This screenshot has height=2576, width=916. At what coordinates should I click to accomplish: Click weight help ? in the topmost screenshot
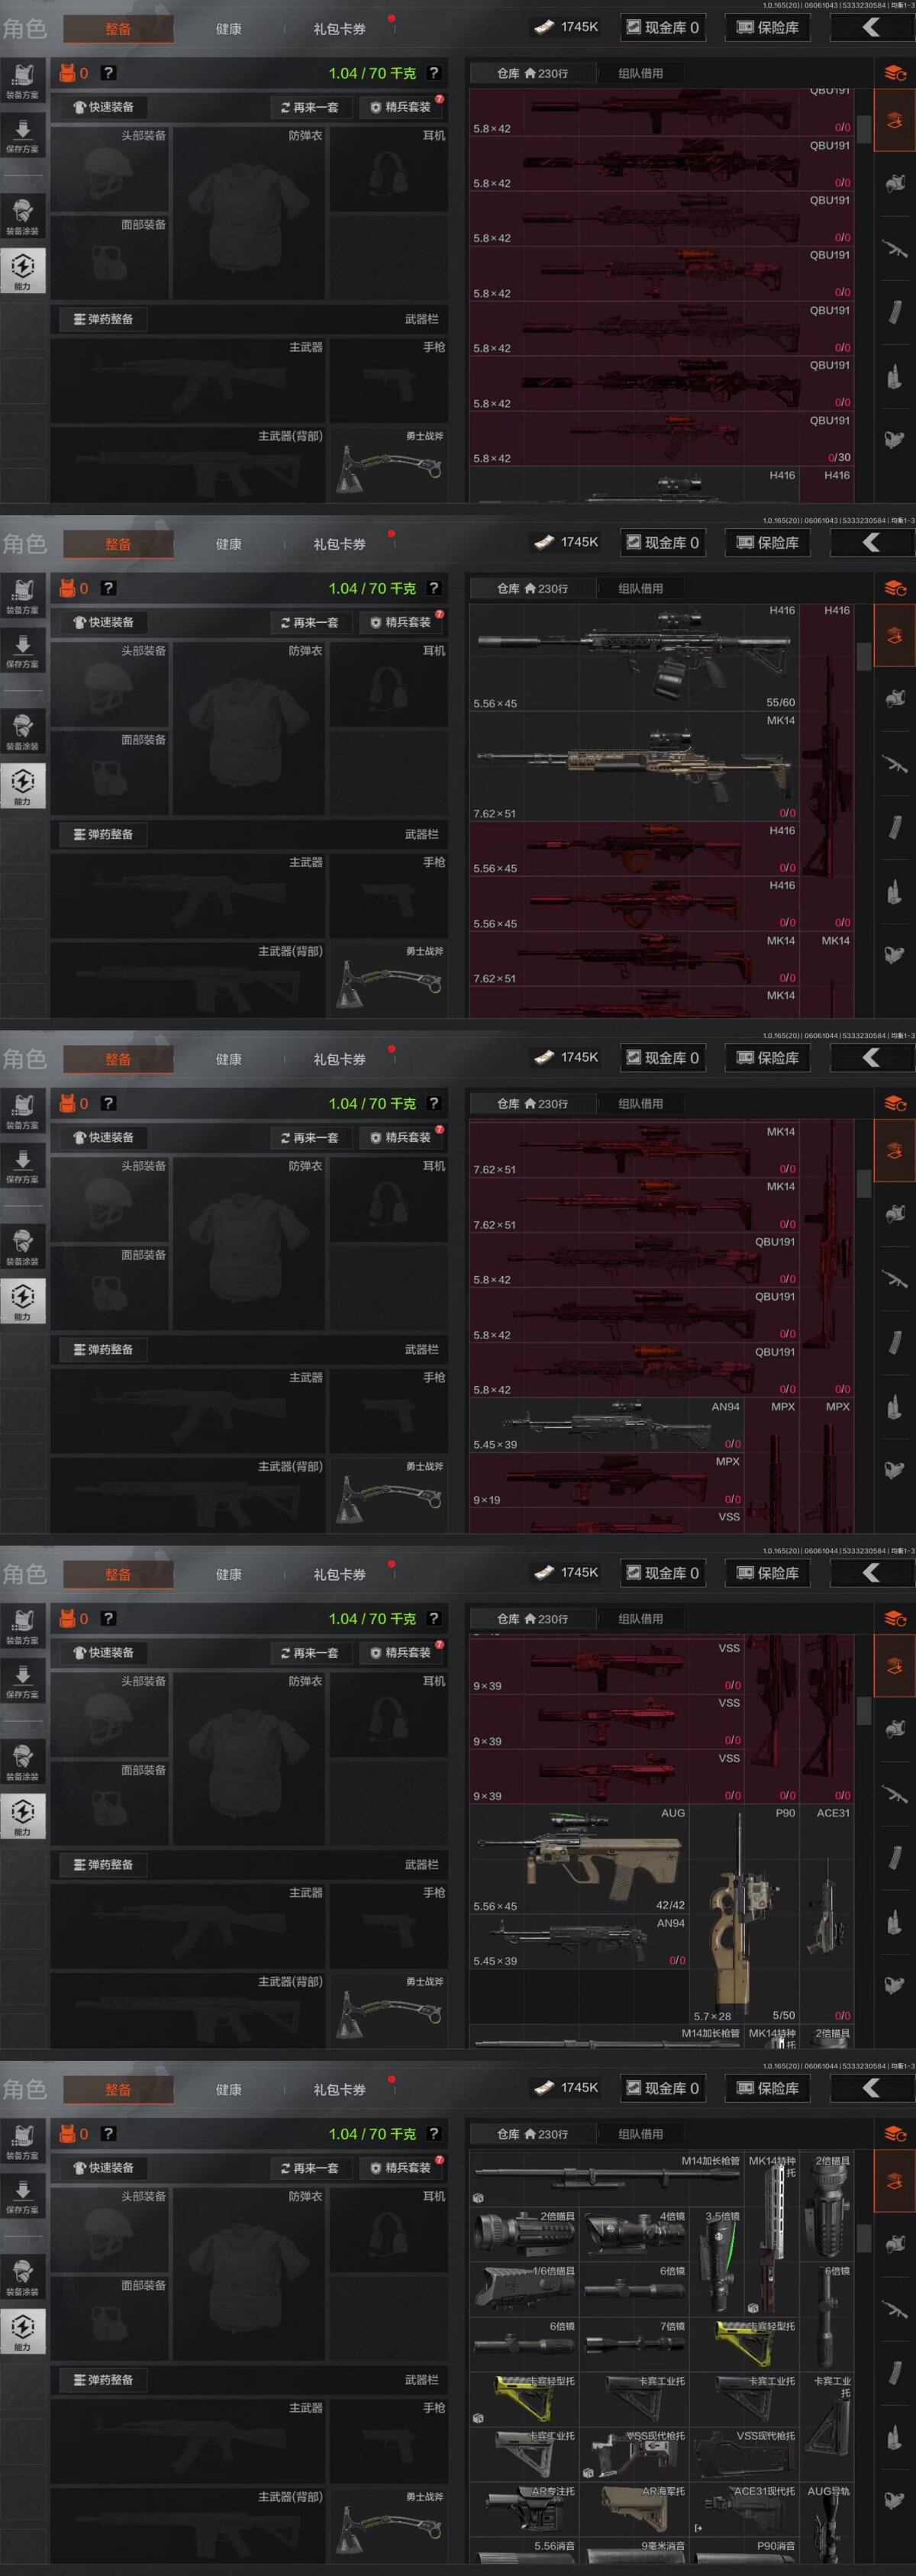(433, 73)
